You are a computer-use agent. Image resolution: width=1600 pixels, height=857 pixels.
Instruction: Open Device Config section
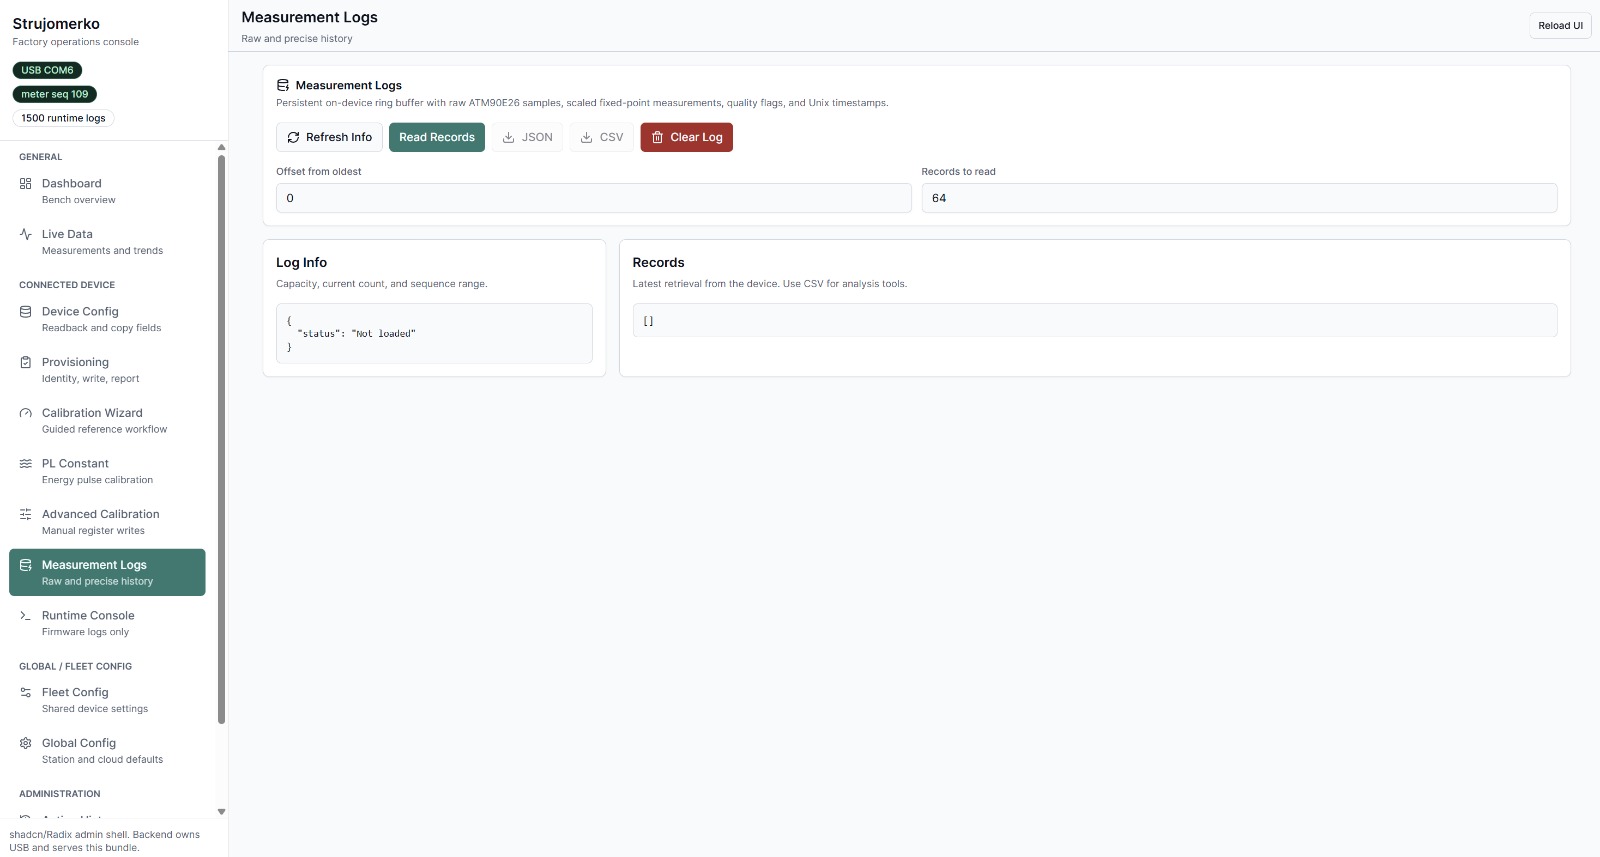click(x=107, y=319)
